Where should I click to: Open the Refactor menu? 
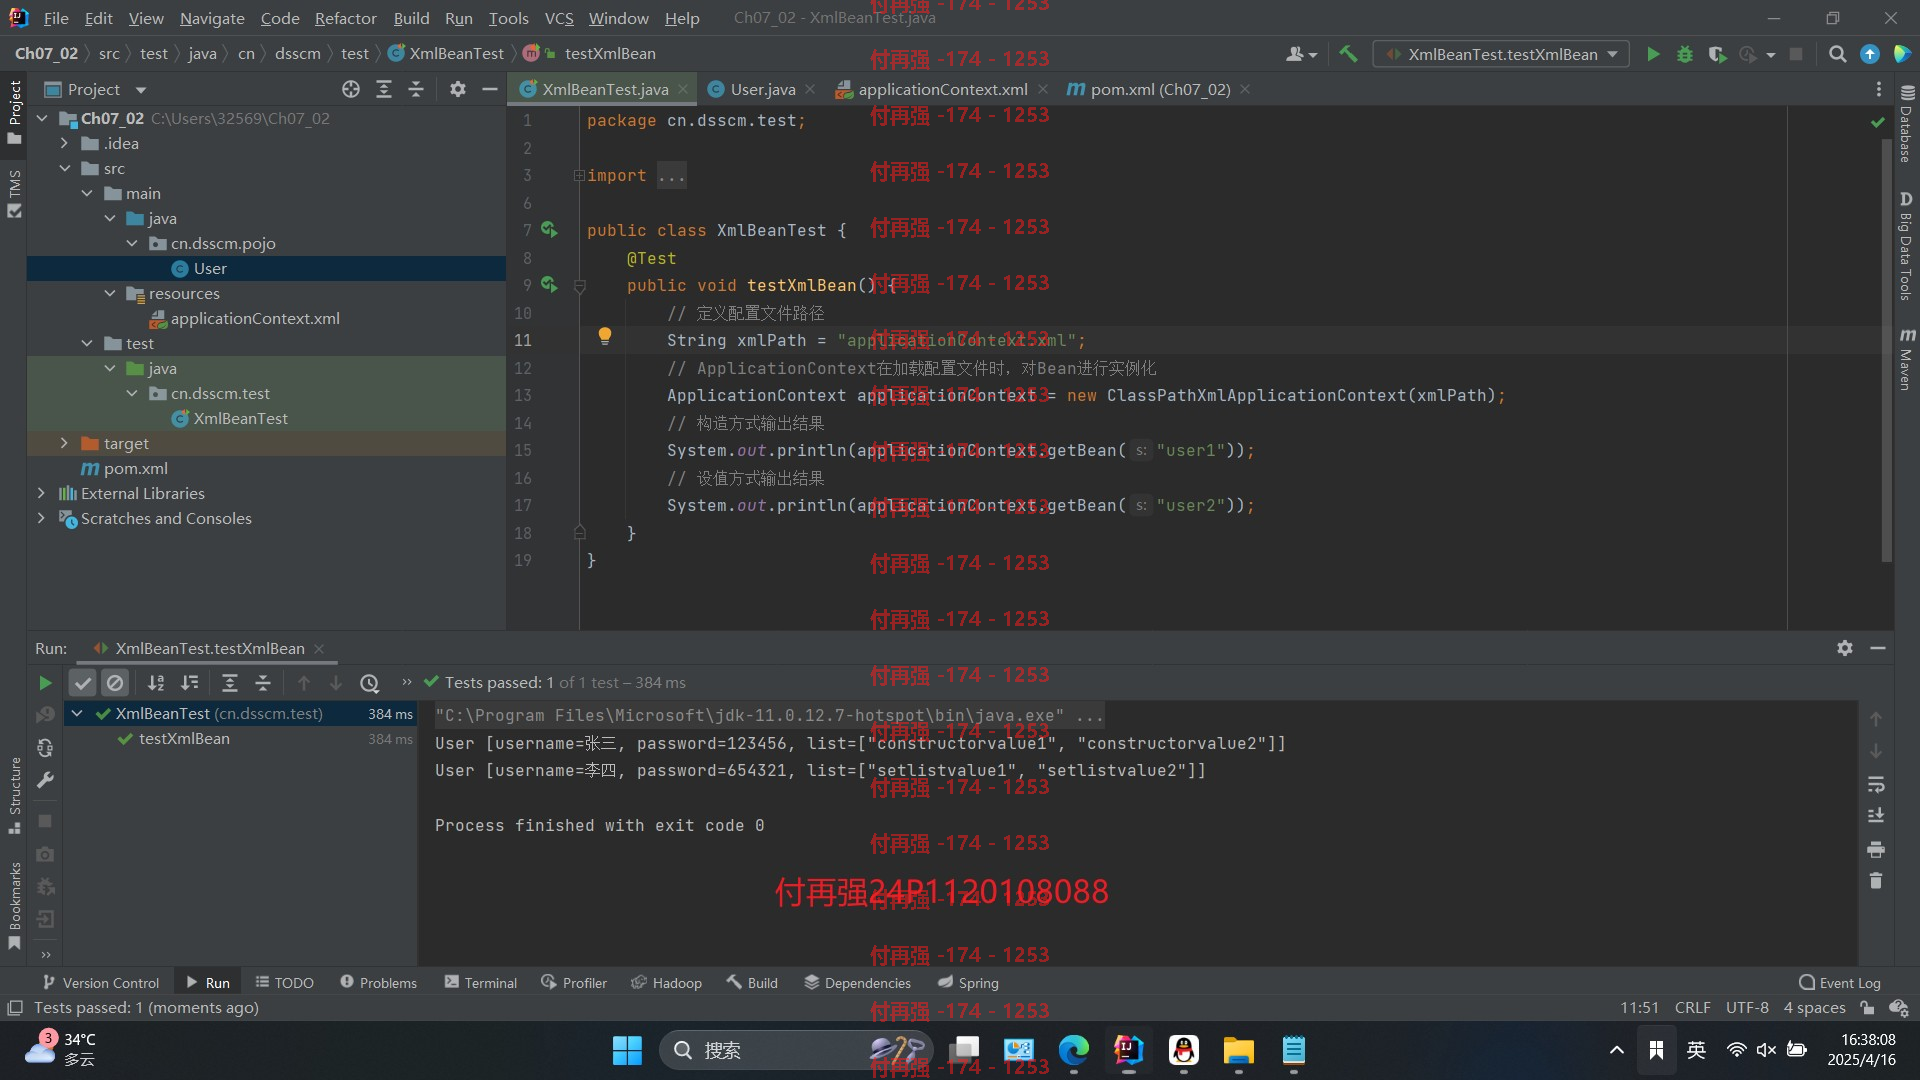(345, 18)
